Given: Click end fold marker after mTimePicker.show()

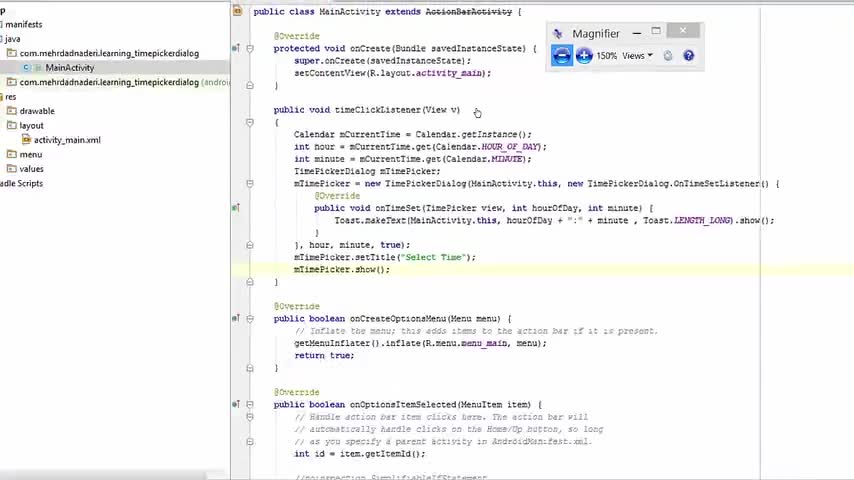Looking at the screenshot, I should pos(250,282).
